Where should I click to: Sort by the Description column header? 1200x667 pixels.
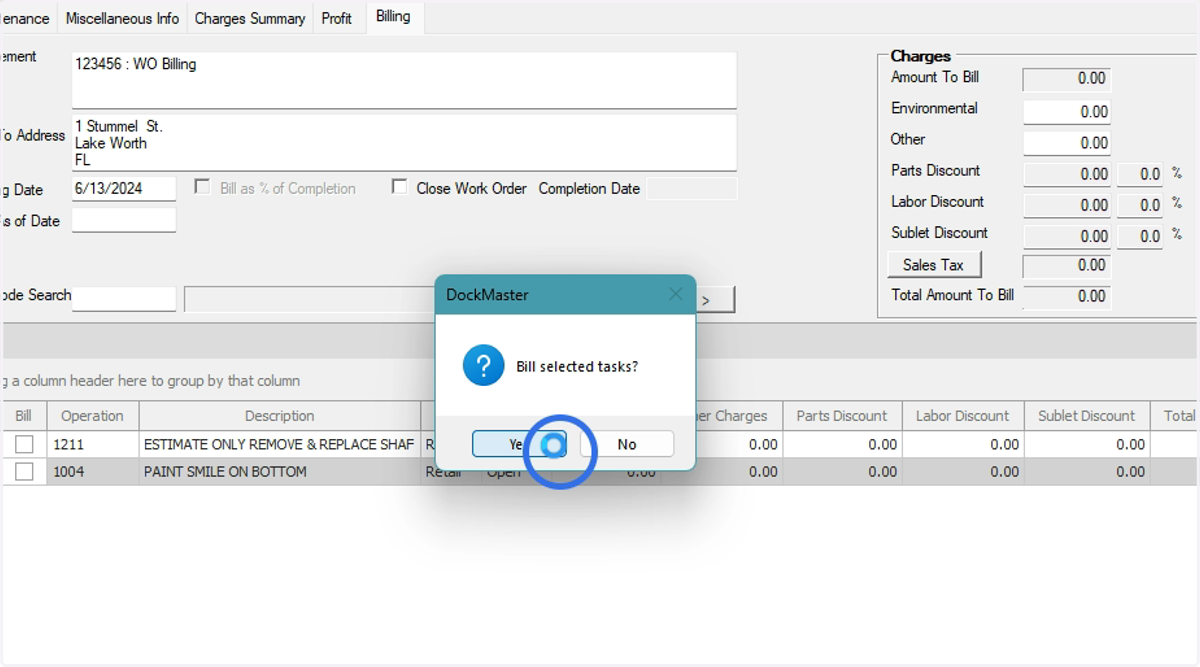click(280, 416)
